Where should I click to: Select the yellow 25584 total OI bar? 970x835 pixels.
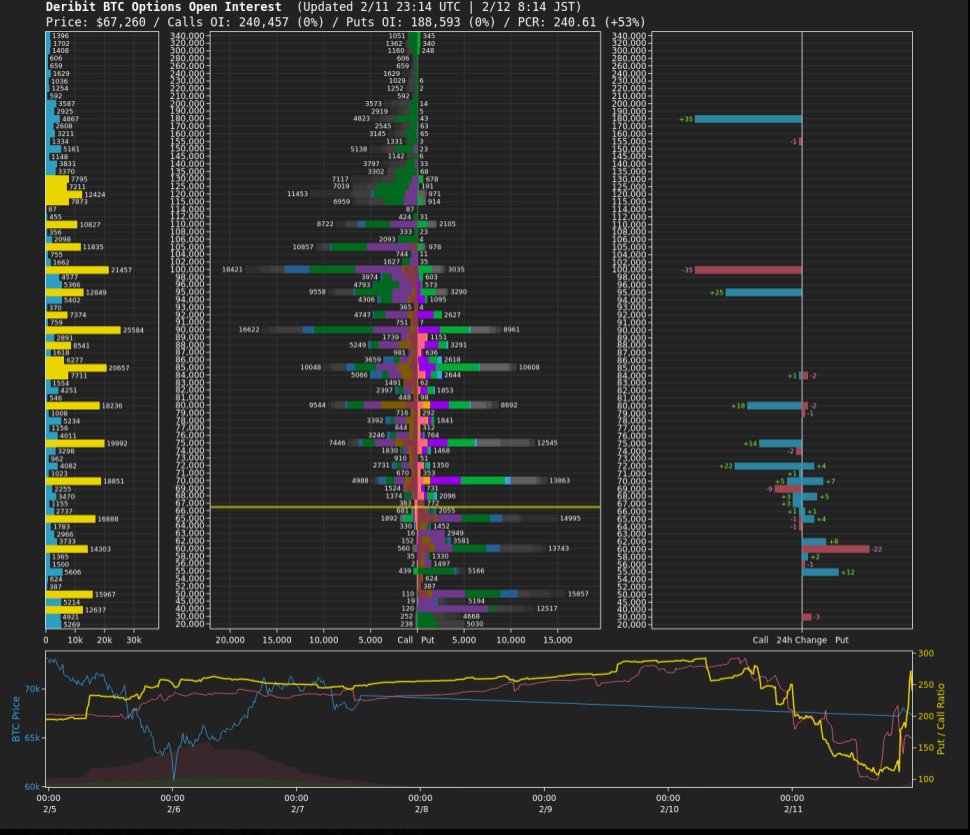pos(83,330)
